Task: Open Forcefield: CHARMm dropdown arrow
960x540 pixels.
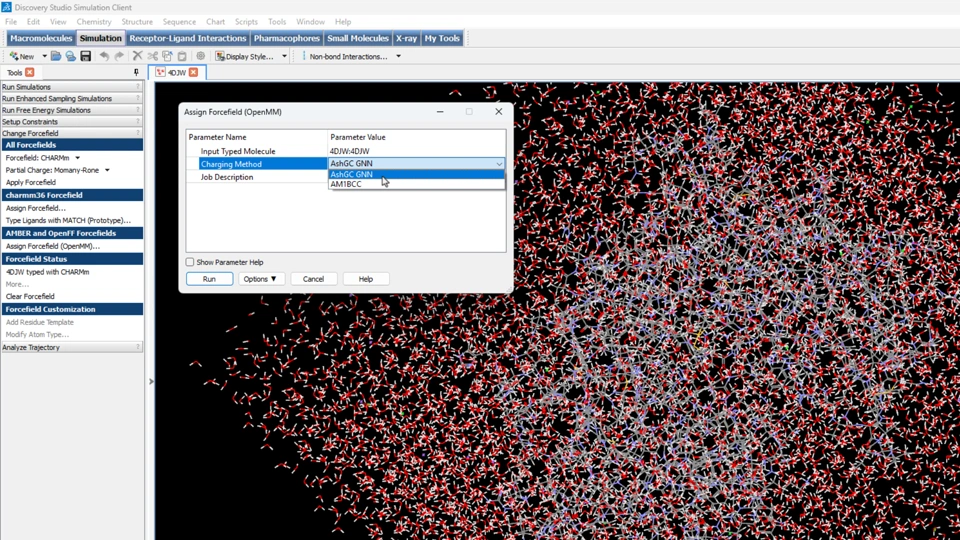Action: click(77, 158)
